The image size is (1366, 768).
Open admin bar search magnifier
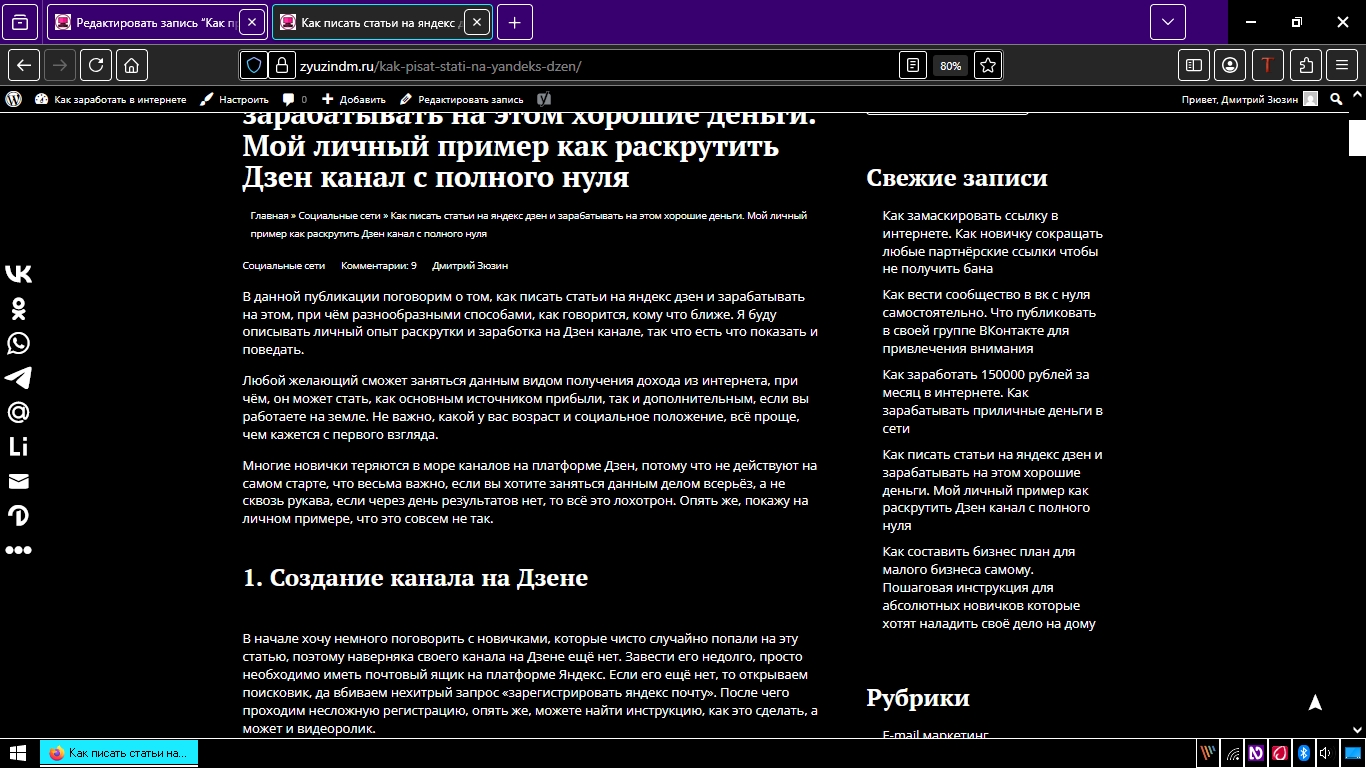tap(1337, 99)
